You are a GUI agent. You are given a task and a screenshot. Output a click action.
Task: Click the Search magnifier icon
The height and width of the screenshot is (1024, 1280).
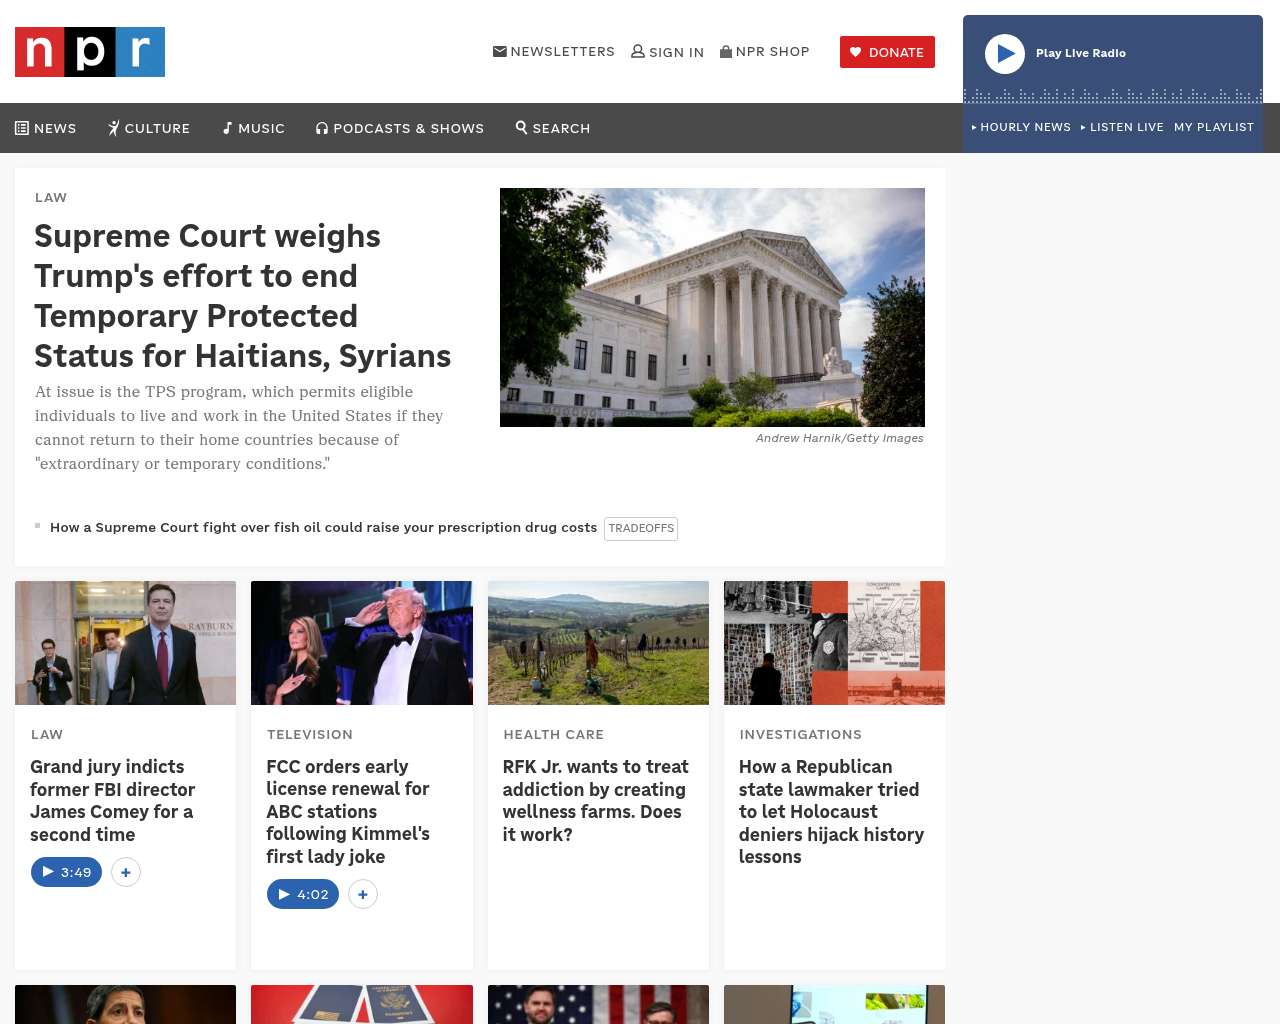521,127
